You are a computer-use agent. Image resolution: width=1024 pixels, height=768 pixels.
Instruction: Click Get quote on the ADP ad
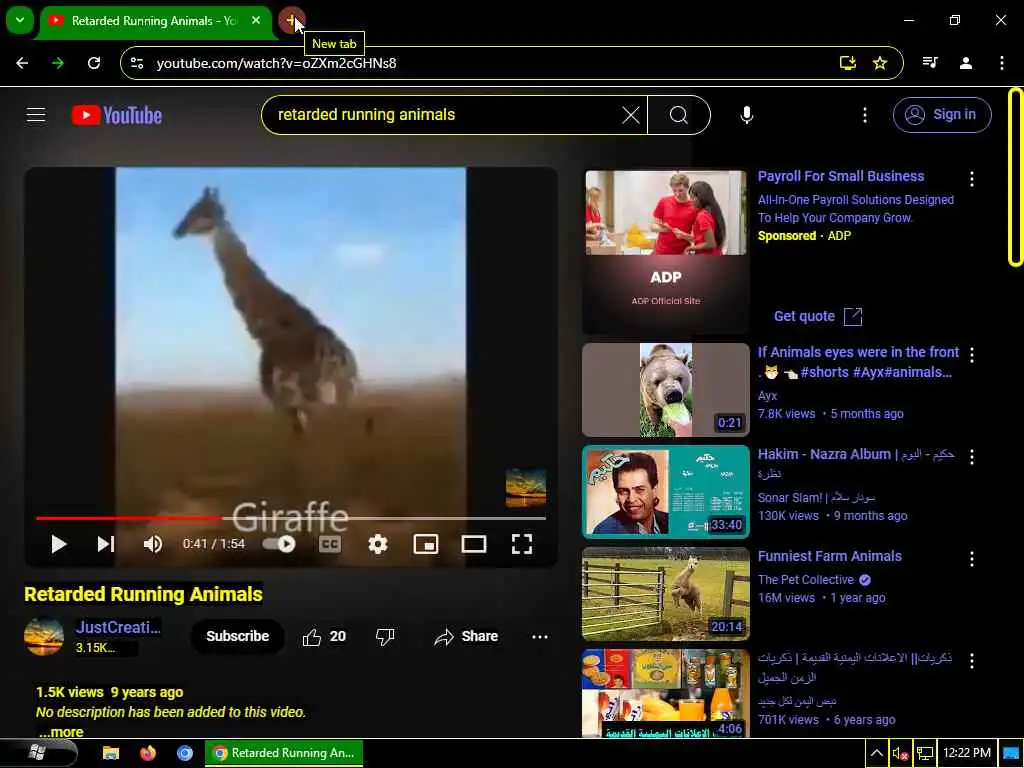tap(818, 317)
